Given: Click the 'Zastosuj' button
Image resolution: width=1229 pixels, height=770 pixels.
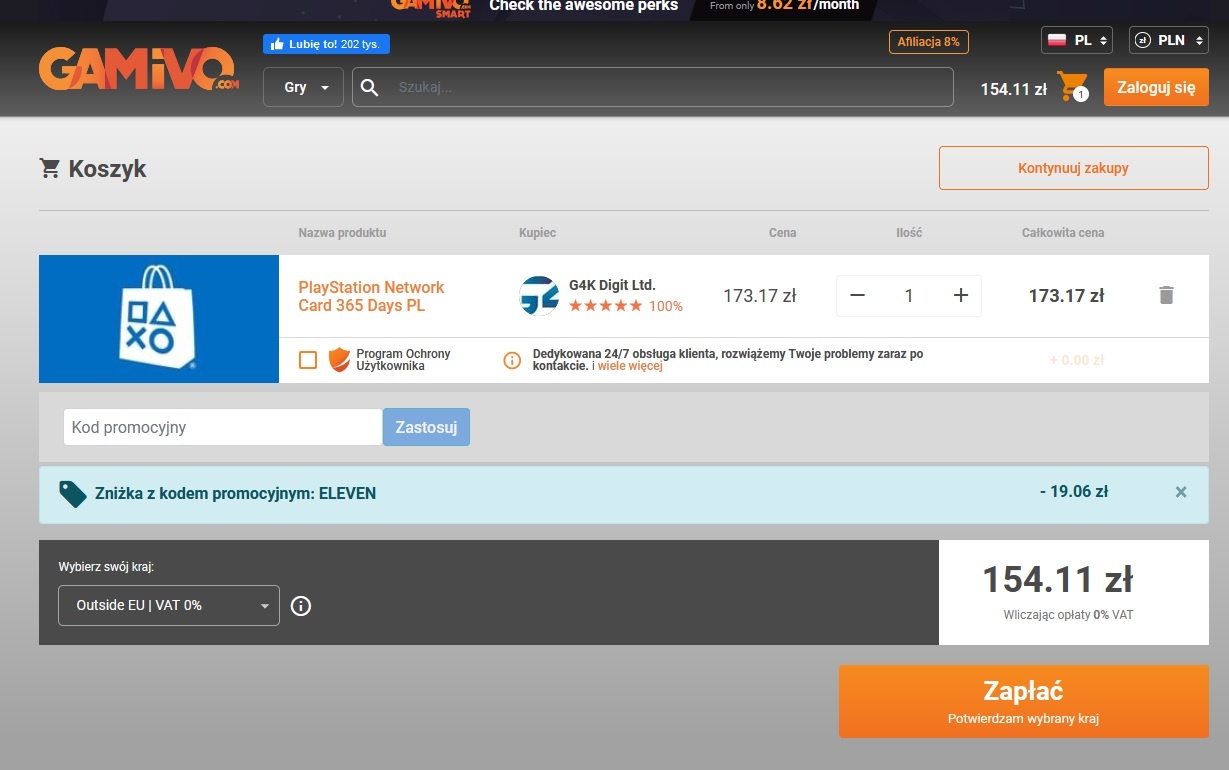Looking at the screenshot, I should [426, 427].
